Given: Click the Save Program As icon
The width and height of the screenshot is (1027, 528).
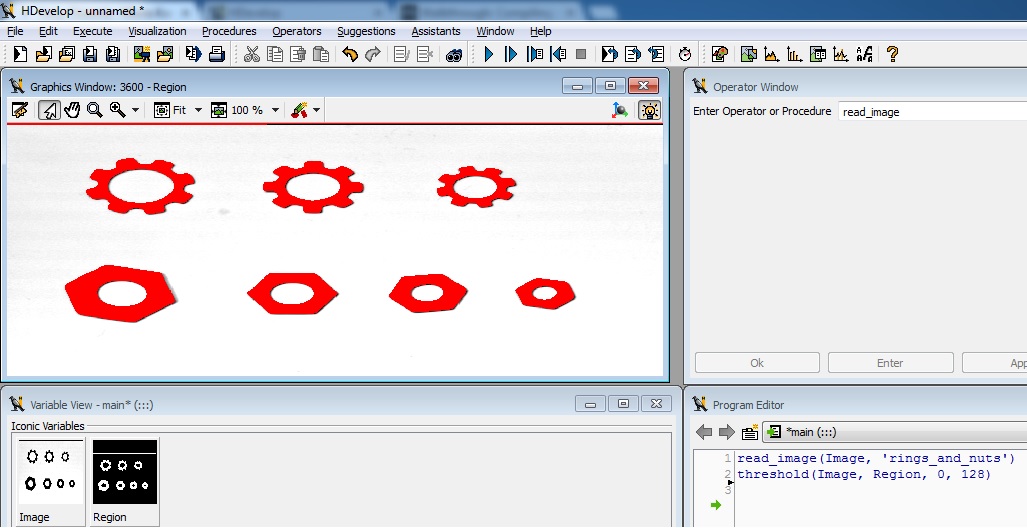Looking at the screenshot, I should coord(113,54).
